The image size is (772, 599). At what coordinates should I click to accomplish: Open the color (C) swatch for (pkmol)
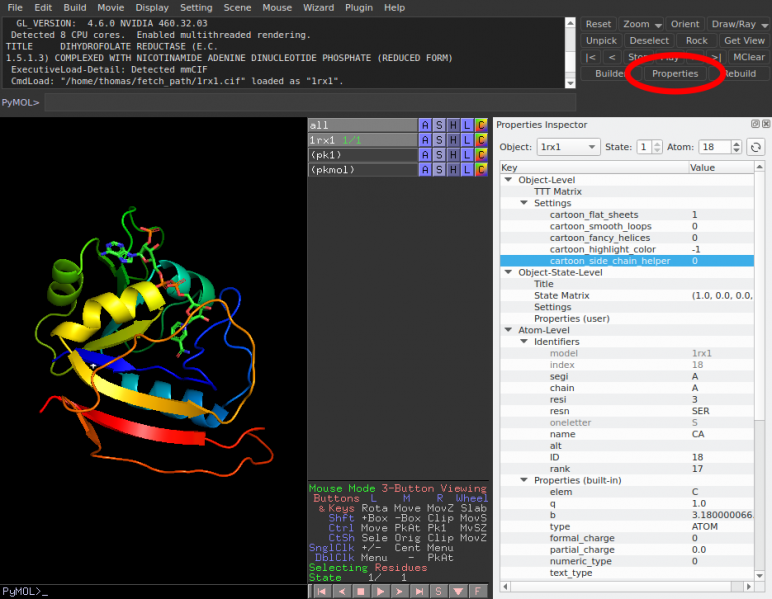[x=481, y=171]
